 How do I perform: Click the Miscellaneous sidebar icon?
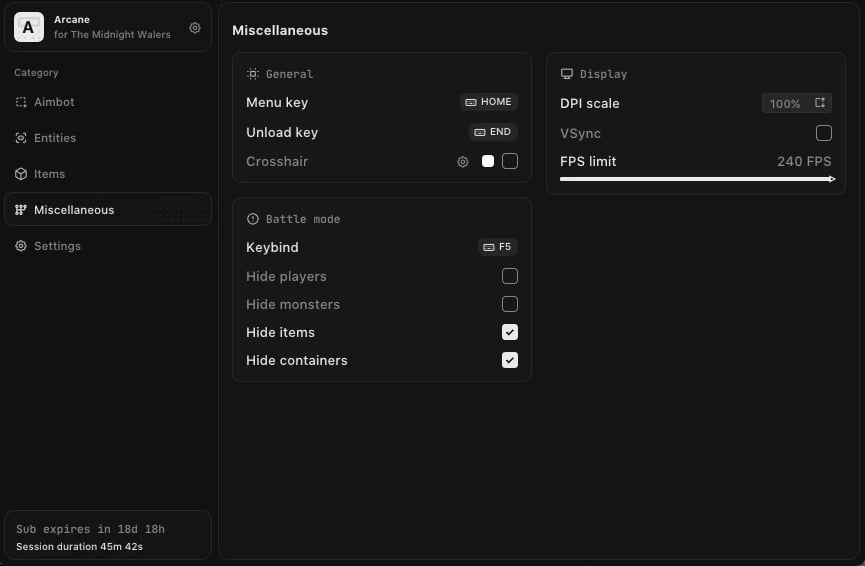21,210
